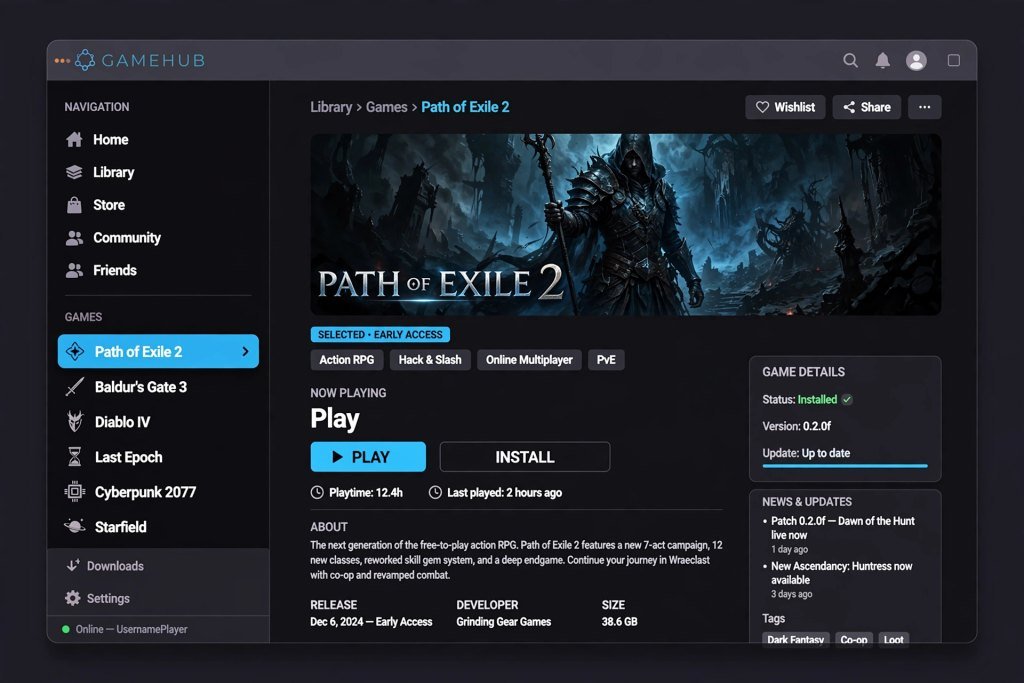Open the notifications bell

(882, 61)
